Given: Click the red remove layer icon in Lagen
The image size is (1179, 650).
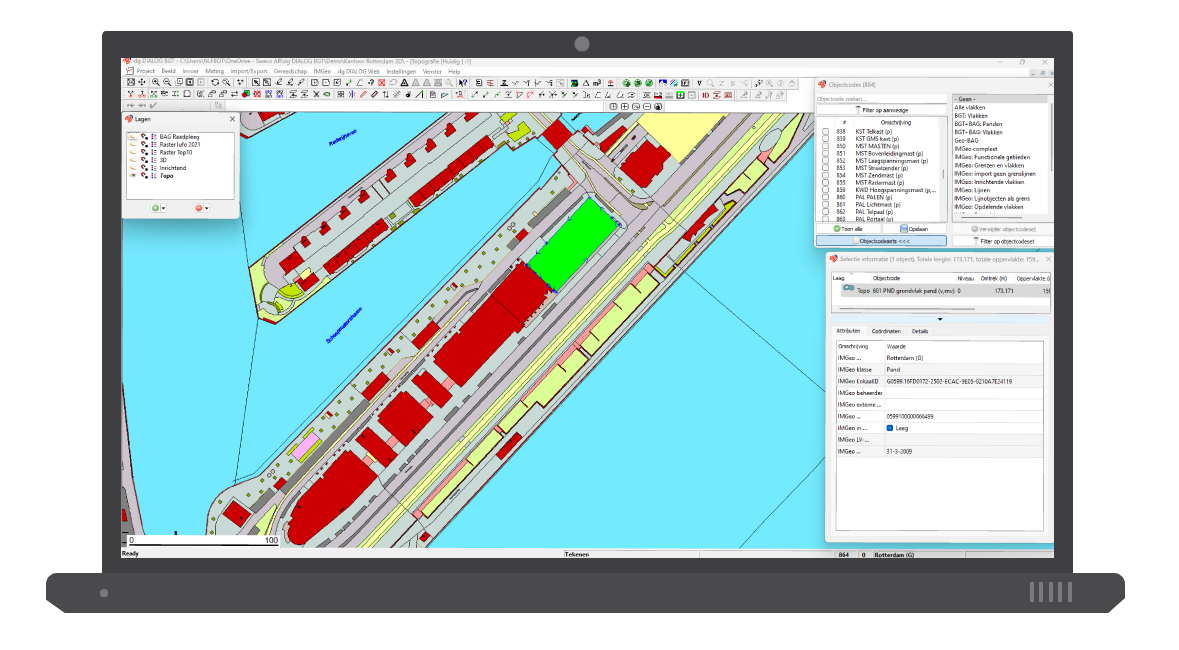Looking at the screenshot, I should (x=198, y=208).
